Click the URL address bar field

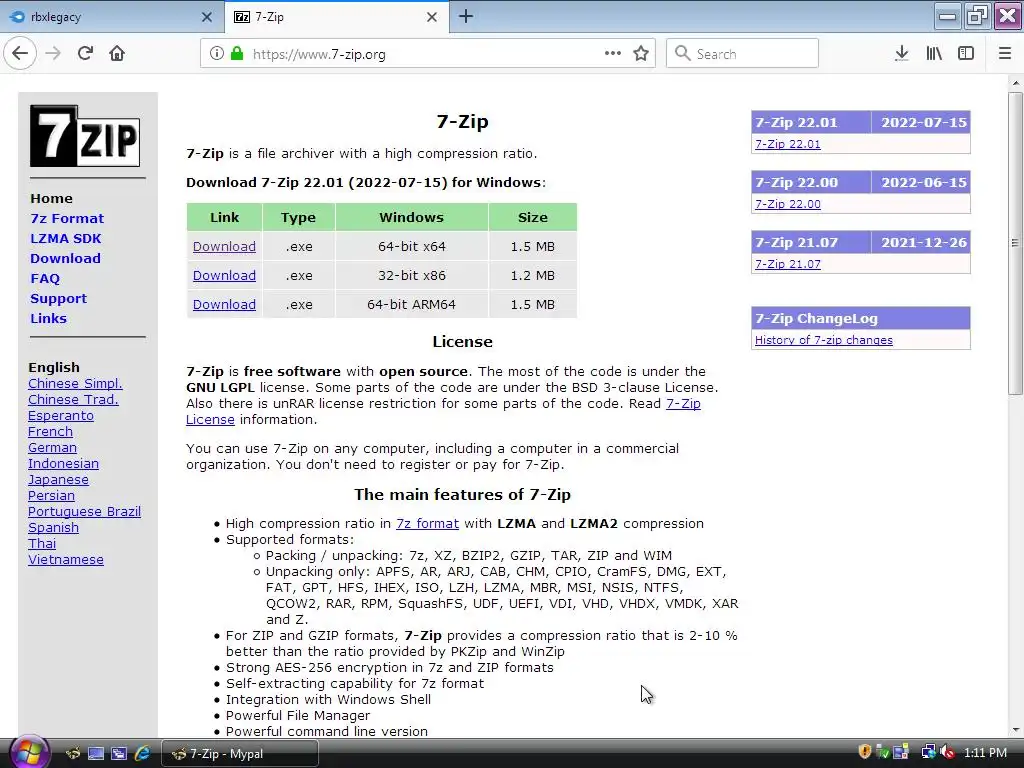(x=428, y=54)
